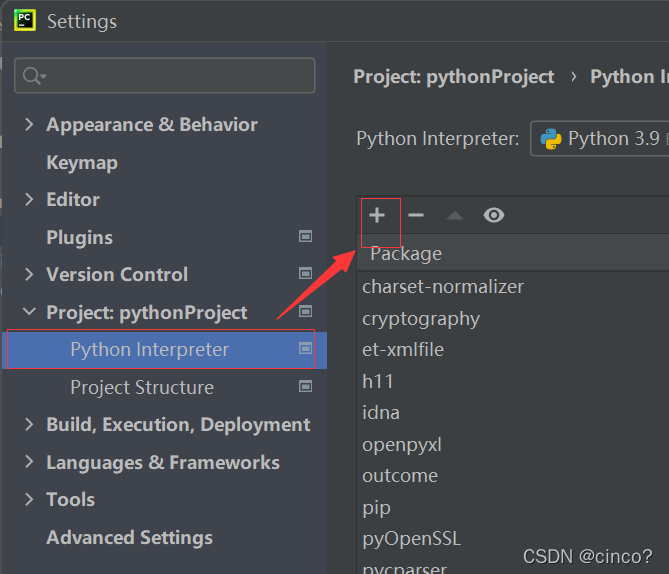The height and width of the screenshot is (574, 669).
Task: Toggle the show early releases eye icon
Action: 494,215
